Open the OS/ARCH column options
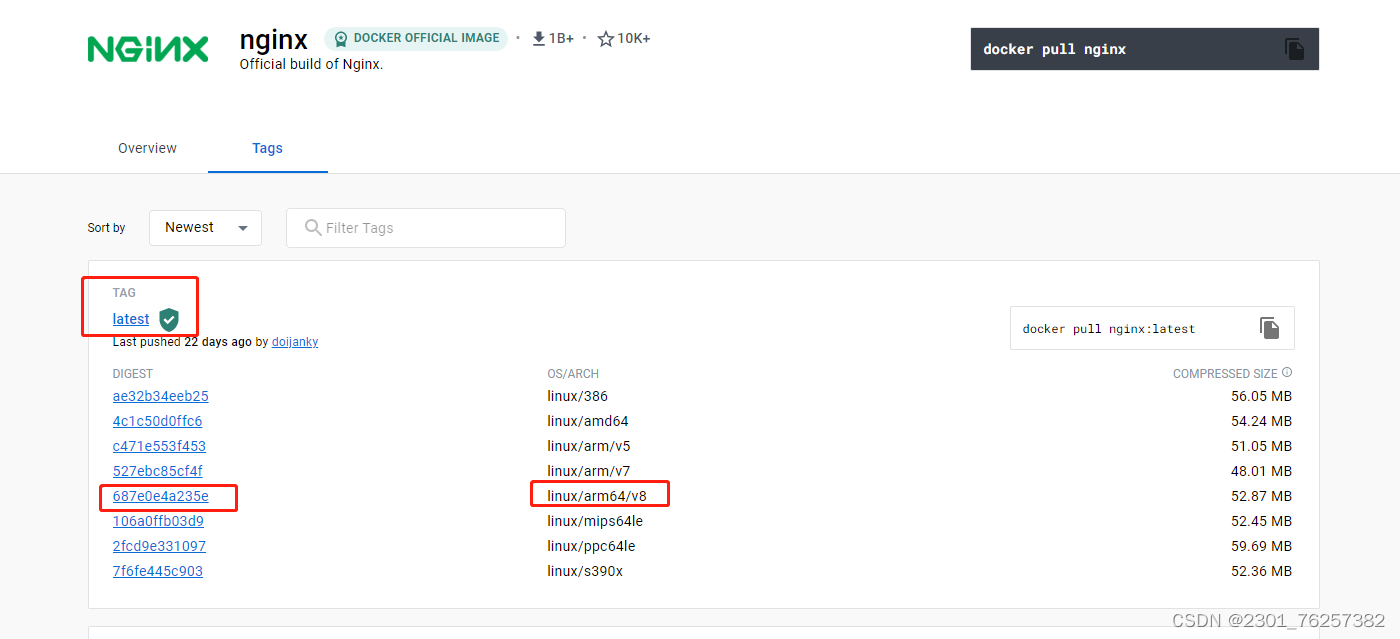 573,373
